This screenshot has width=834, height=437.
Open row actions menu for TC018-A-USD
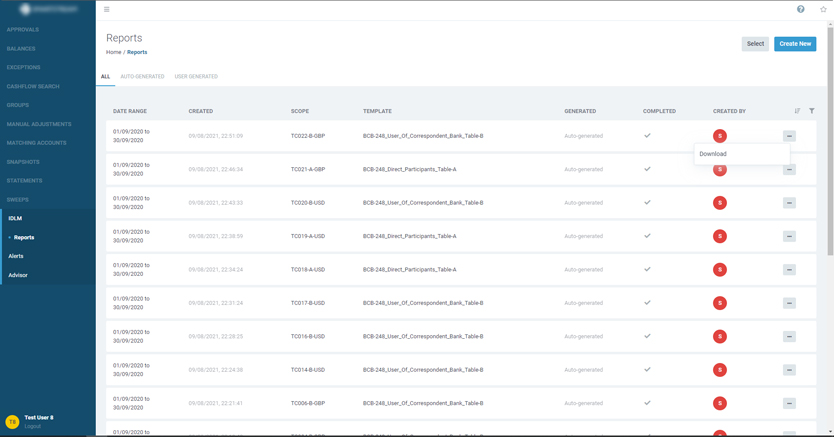click(x=789, y=270)
